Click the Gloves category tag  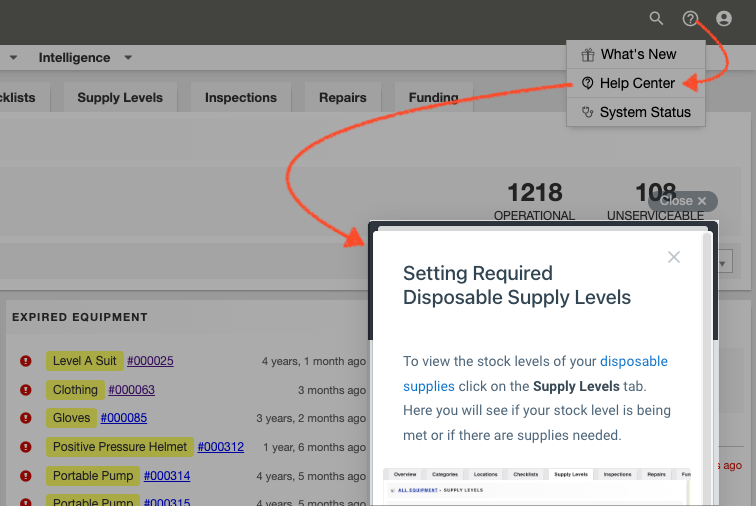click(x=71, y=418)
